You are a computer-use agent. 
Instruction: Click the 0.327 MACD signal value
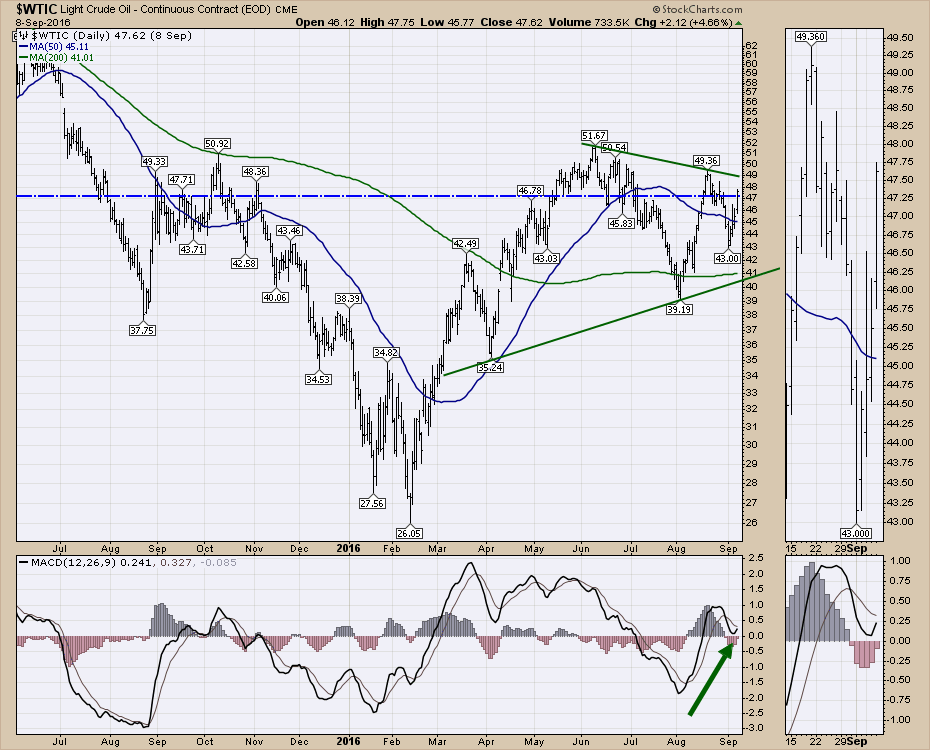[176, 562]
